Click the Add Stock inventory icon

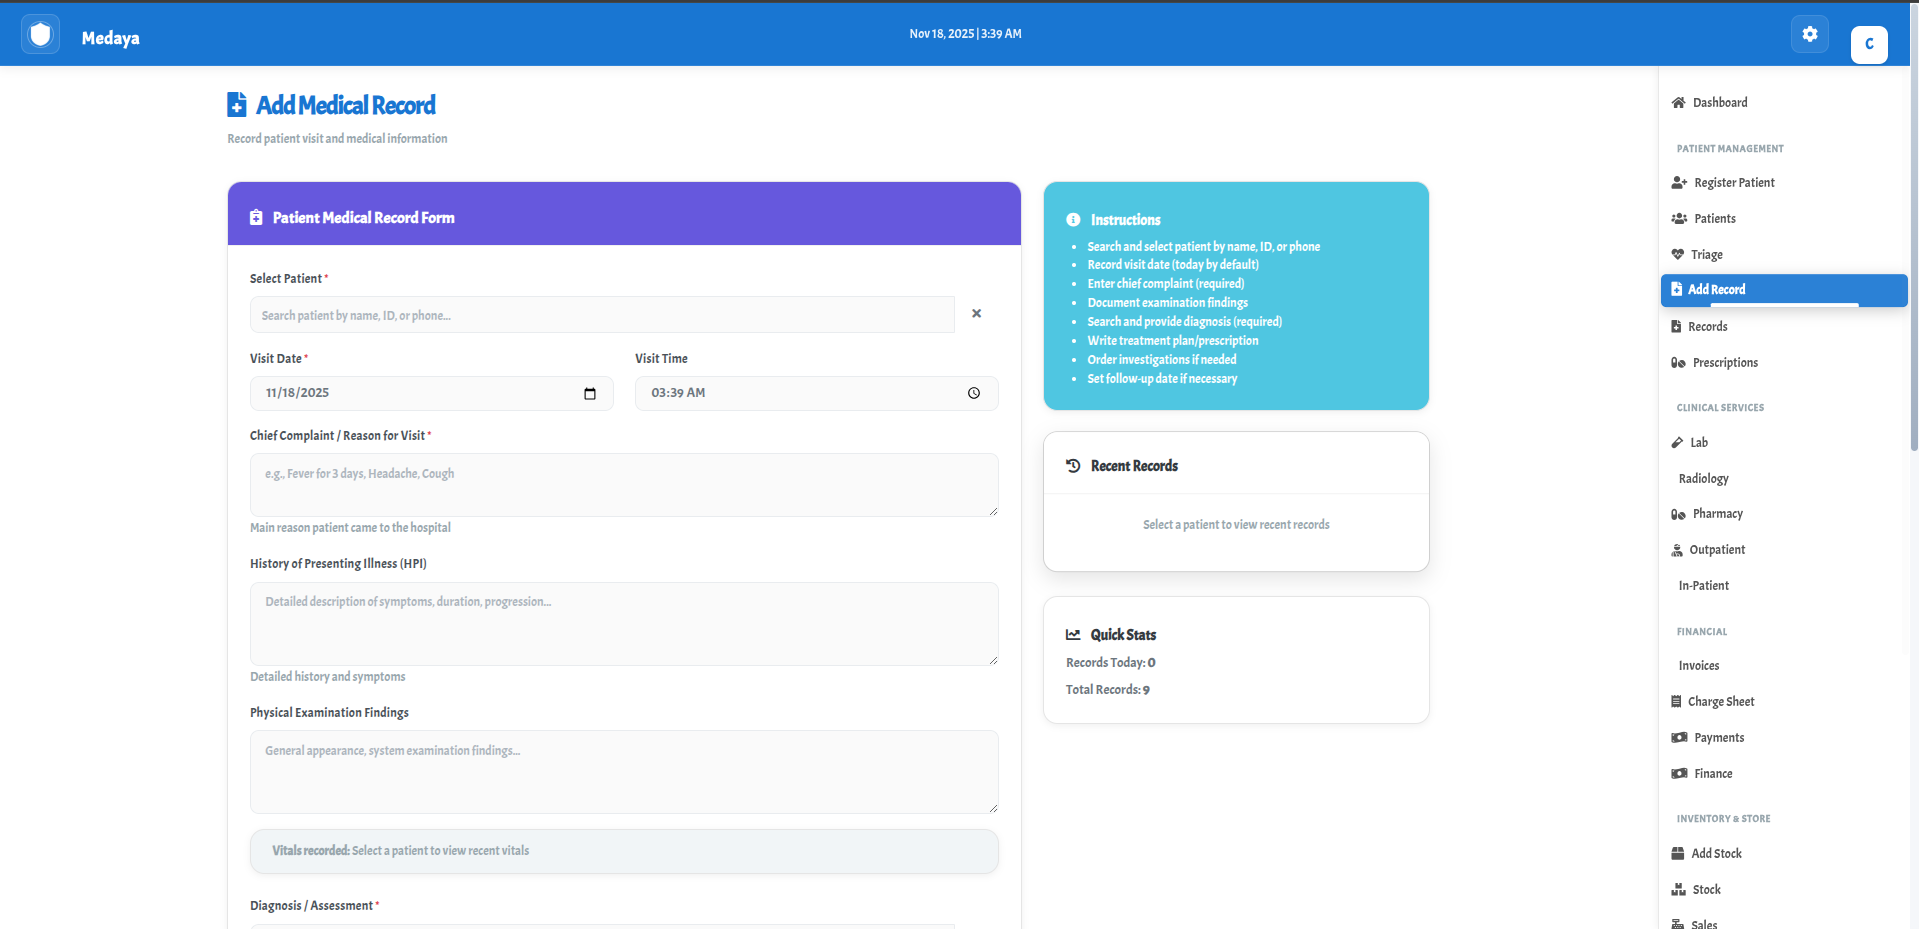pyautogui.click(x=1678, y=853)
